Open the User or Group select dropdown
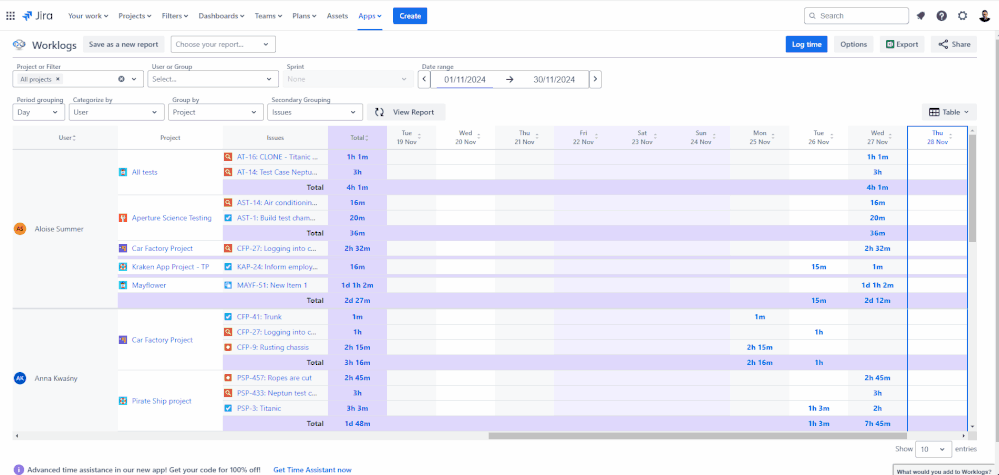Viewport: 999px width, 475px height. pyautogui.click(x=213, y=79)
